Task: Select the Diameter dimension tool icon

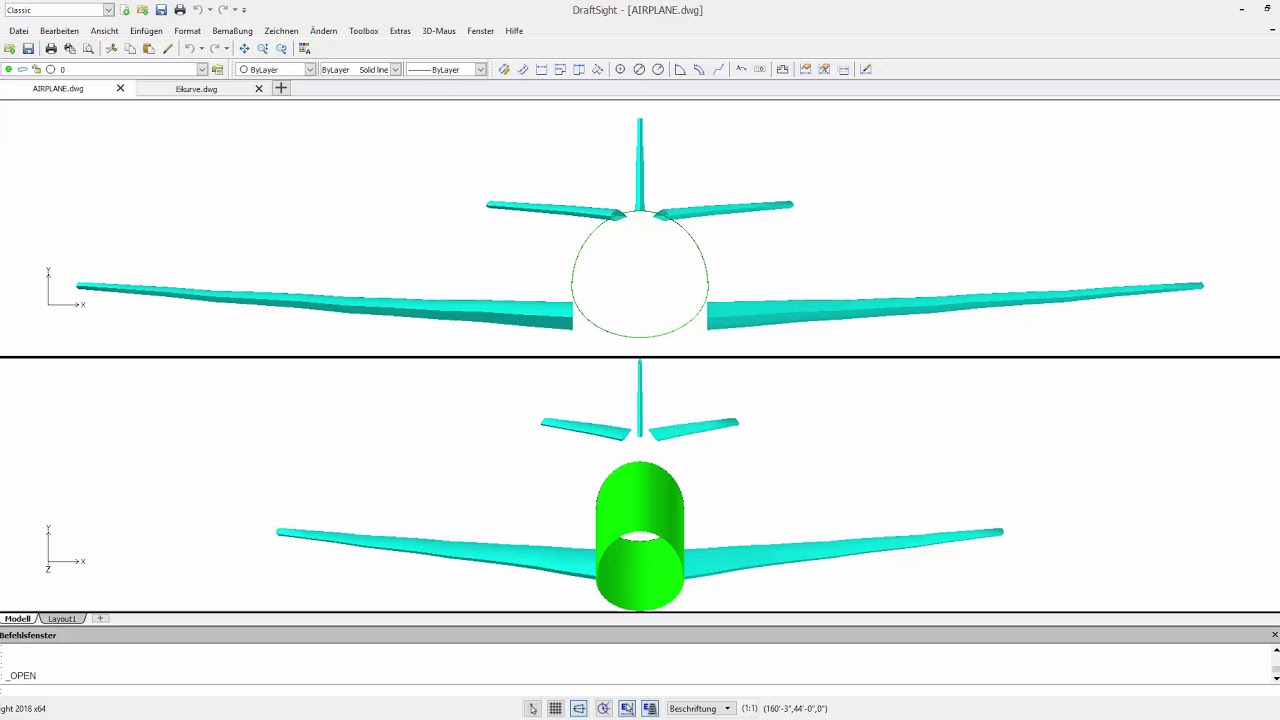Action: (639, 70)
